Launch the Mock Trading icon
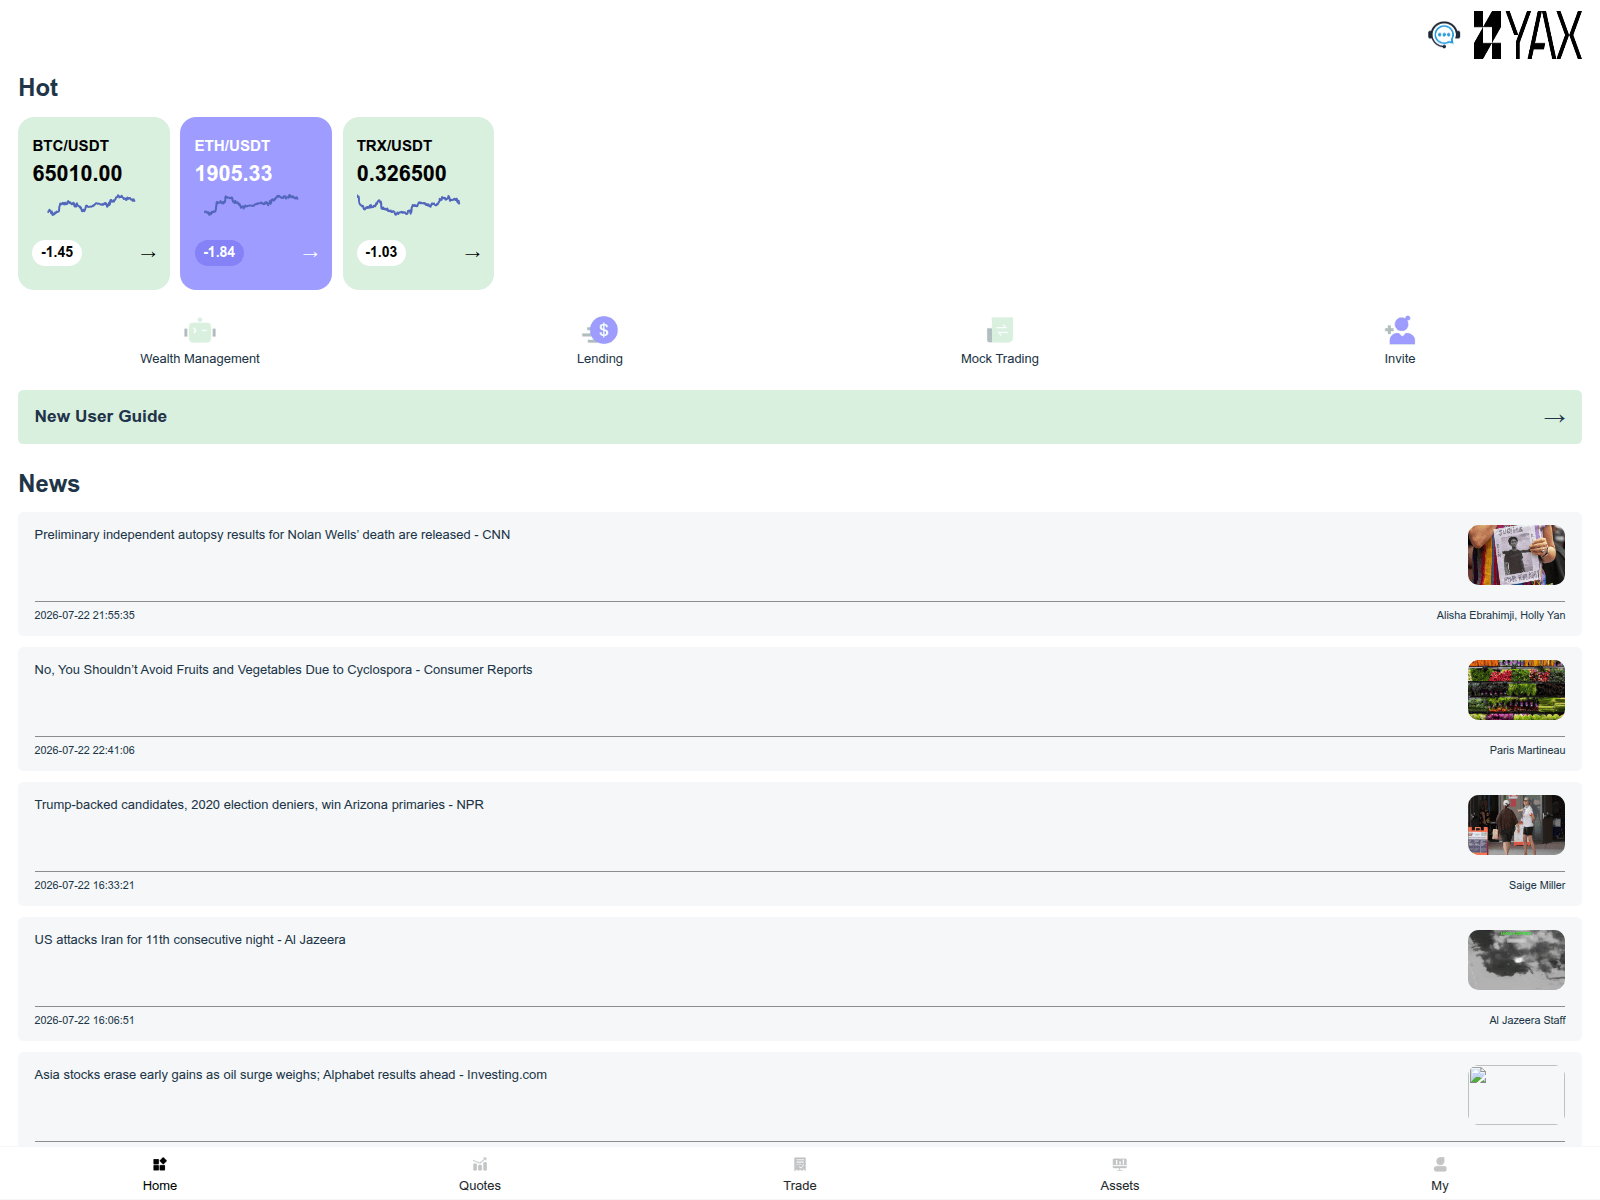 point(1000,330)
